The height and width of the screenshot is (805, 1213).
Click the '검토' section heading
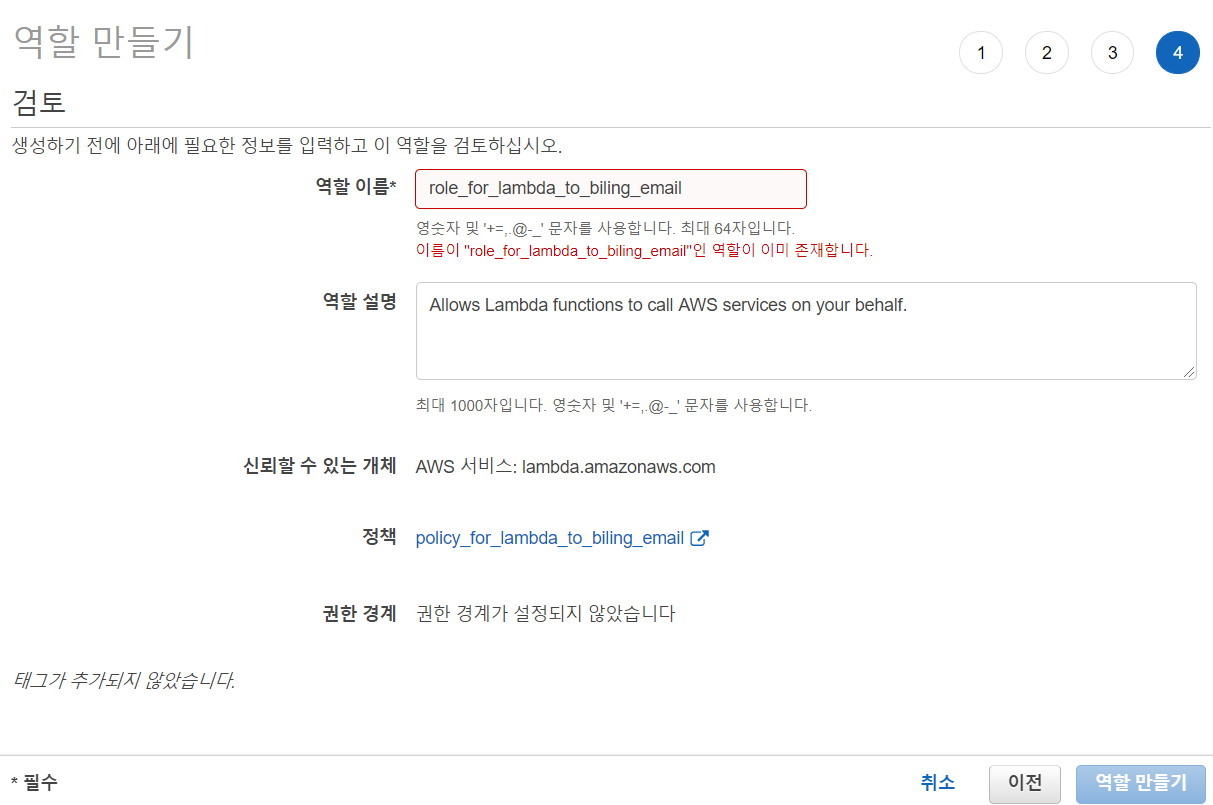click(39, 102)
